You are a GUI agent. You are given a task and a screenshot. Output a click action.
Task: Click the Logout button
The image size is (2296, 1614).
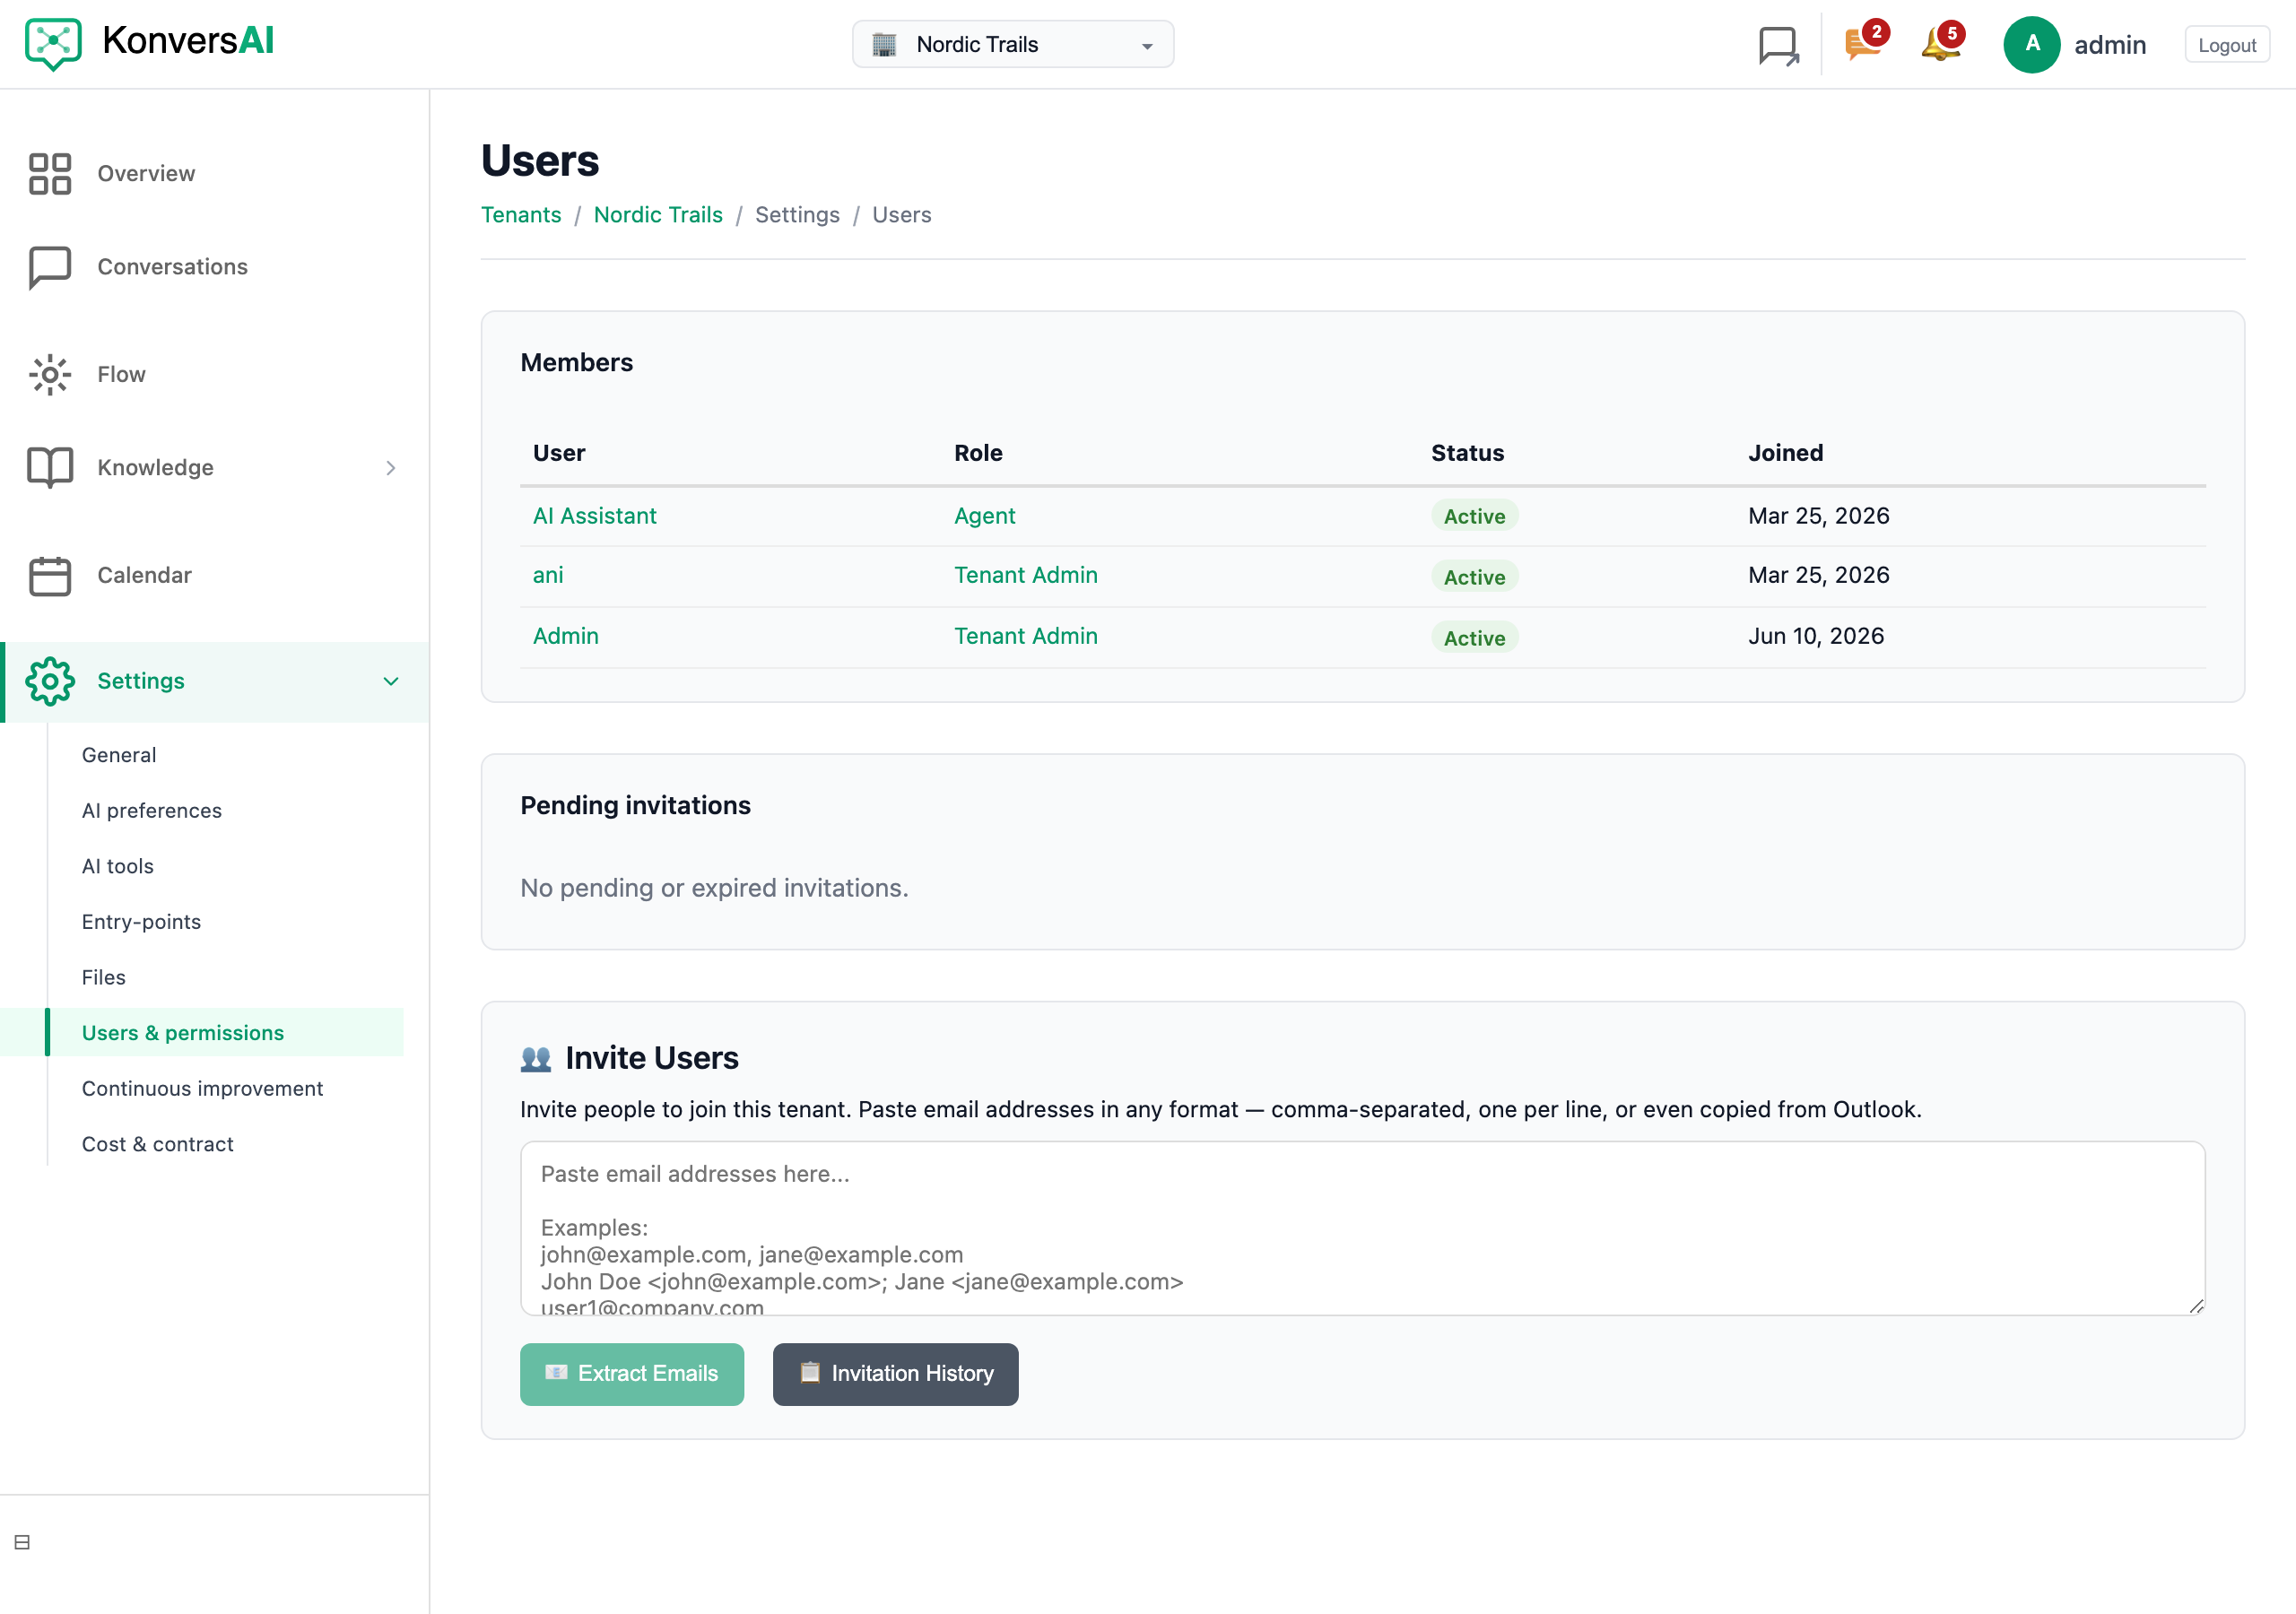click(x=2226, y=45)
